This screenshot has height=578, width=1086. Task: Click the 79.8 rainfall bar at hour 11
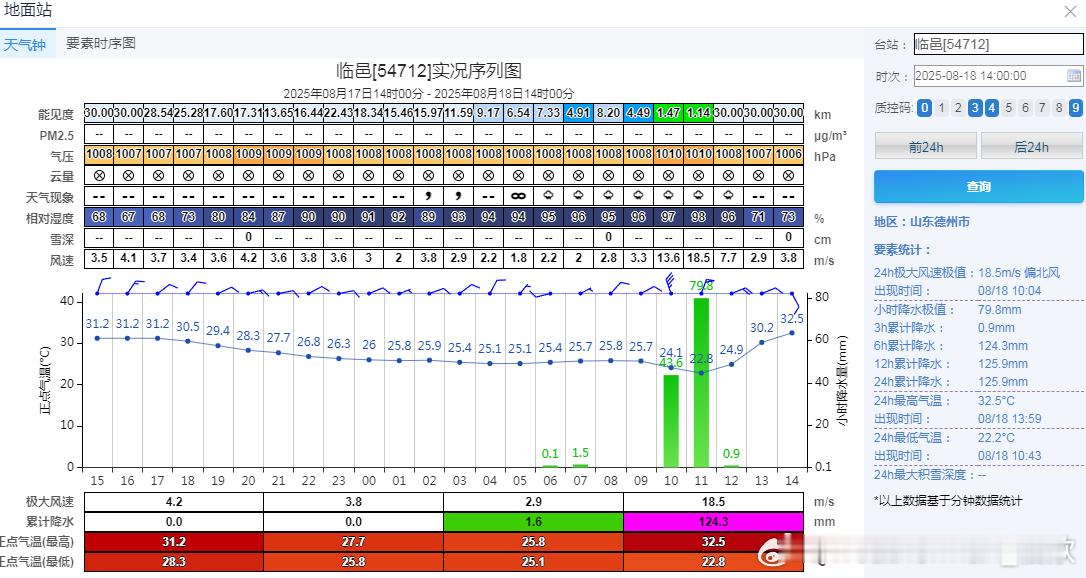tap(701, 382)
